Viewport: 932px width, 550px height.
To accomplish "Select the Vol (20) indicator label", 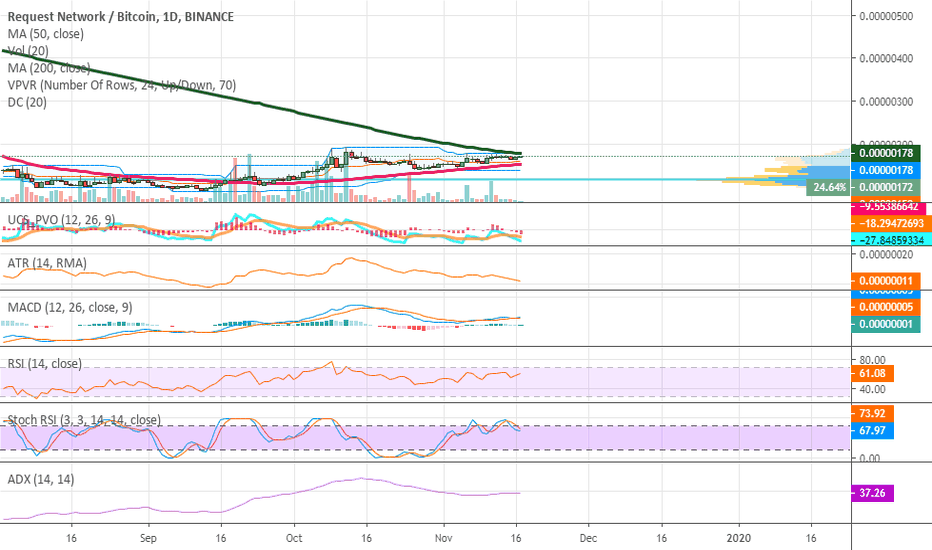I will coord(28,51).
